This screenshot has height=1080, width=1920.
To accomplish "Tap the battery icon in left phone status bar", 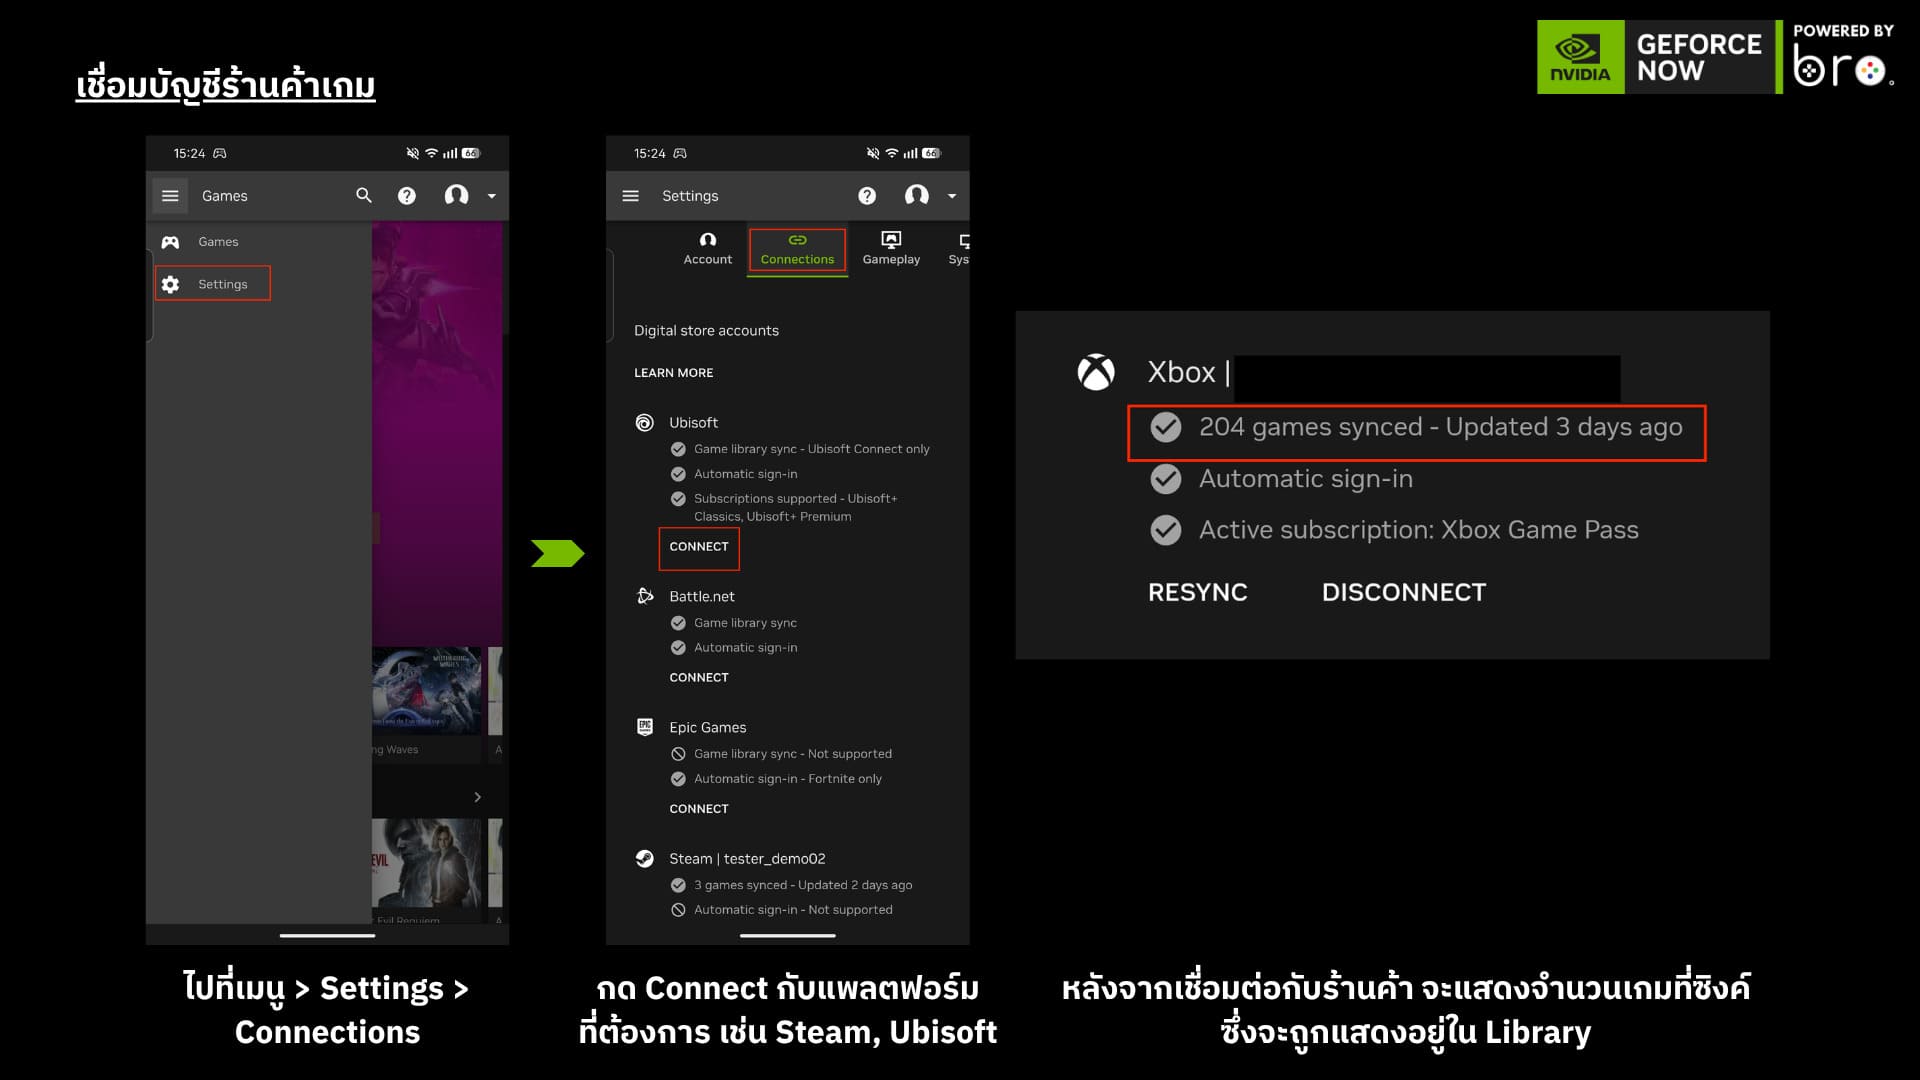I will [x=471, y=153].
